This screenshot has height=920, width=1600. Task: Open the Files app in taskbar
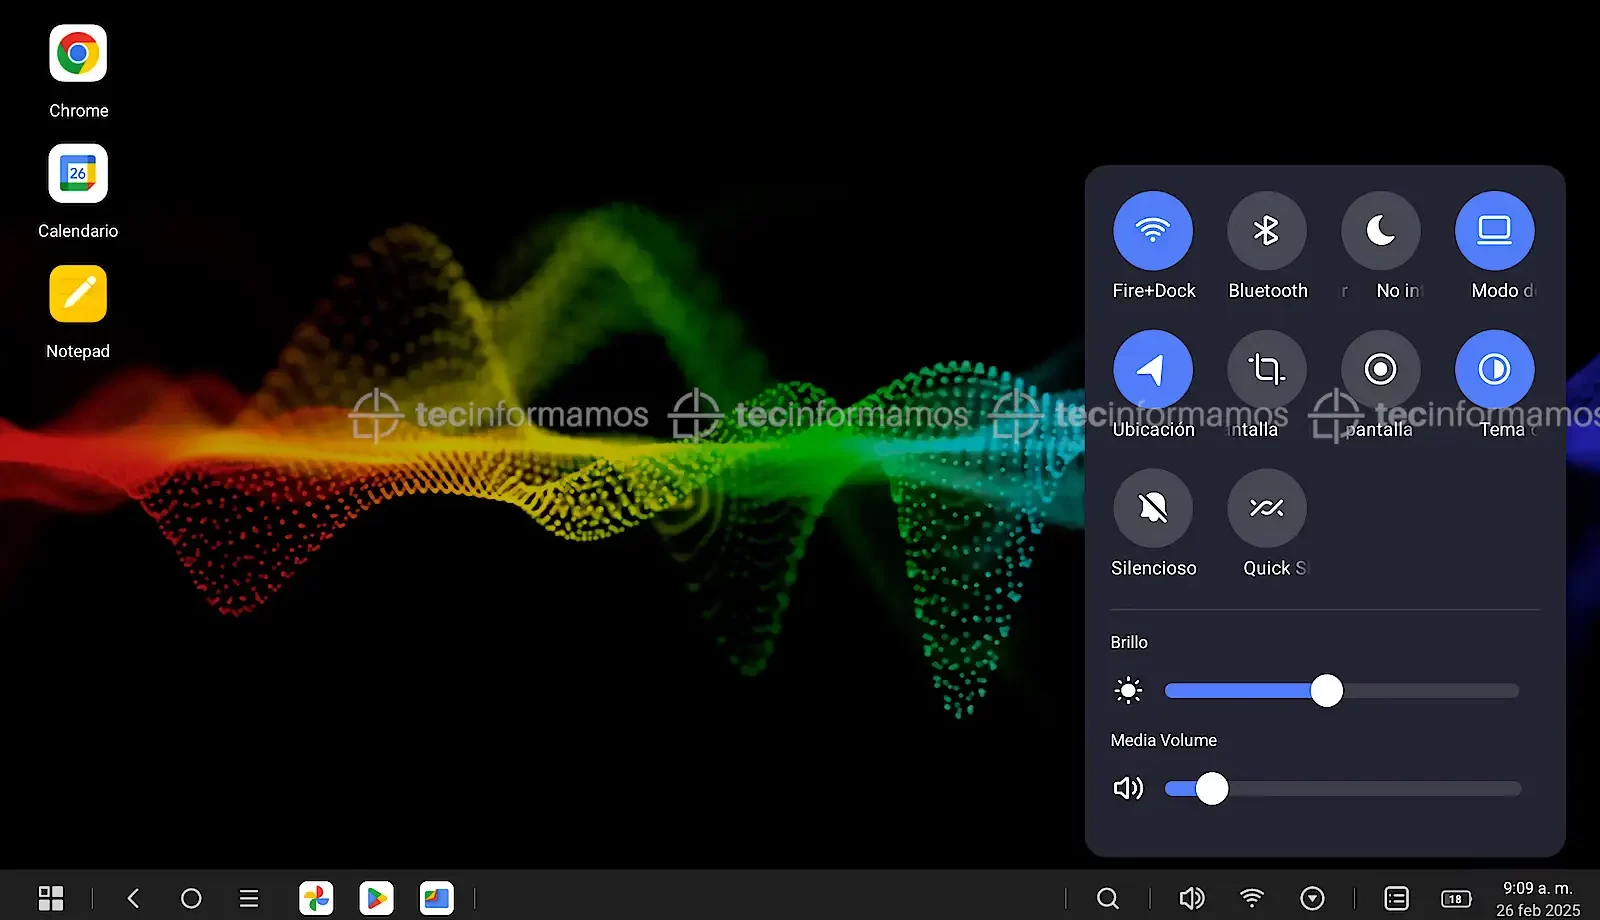pyautogui.click(x=436, y=898)
